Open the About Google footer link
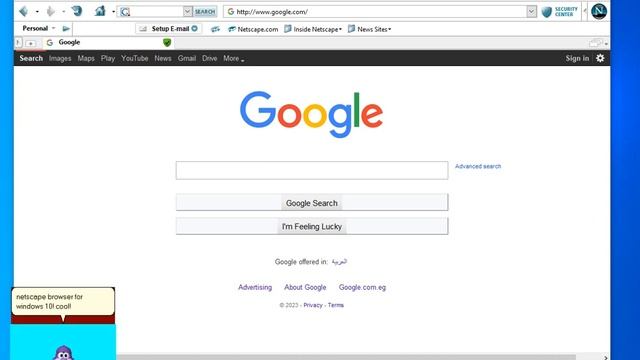Viewport: 640px width, 360px height. point(305,287)
